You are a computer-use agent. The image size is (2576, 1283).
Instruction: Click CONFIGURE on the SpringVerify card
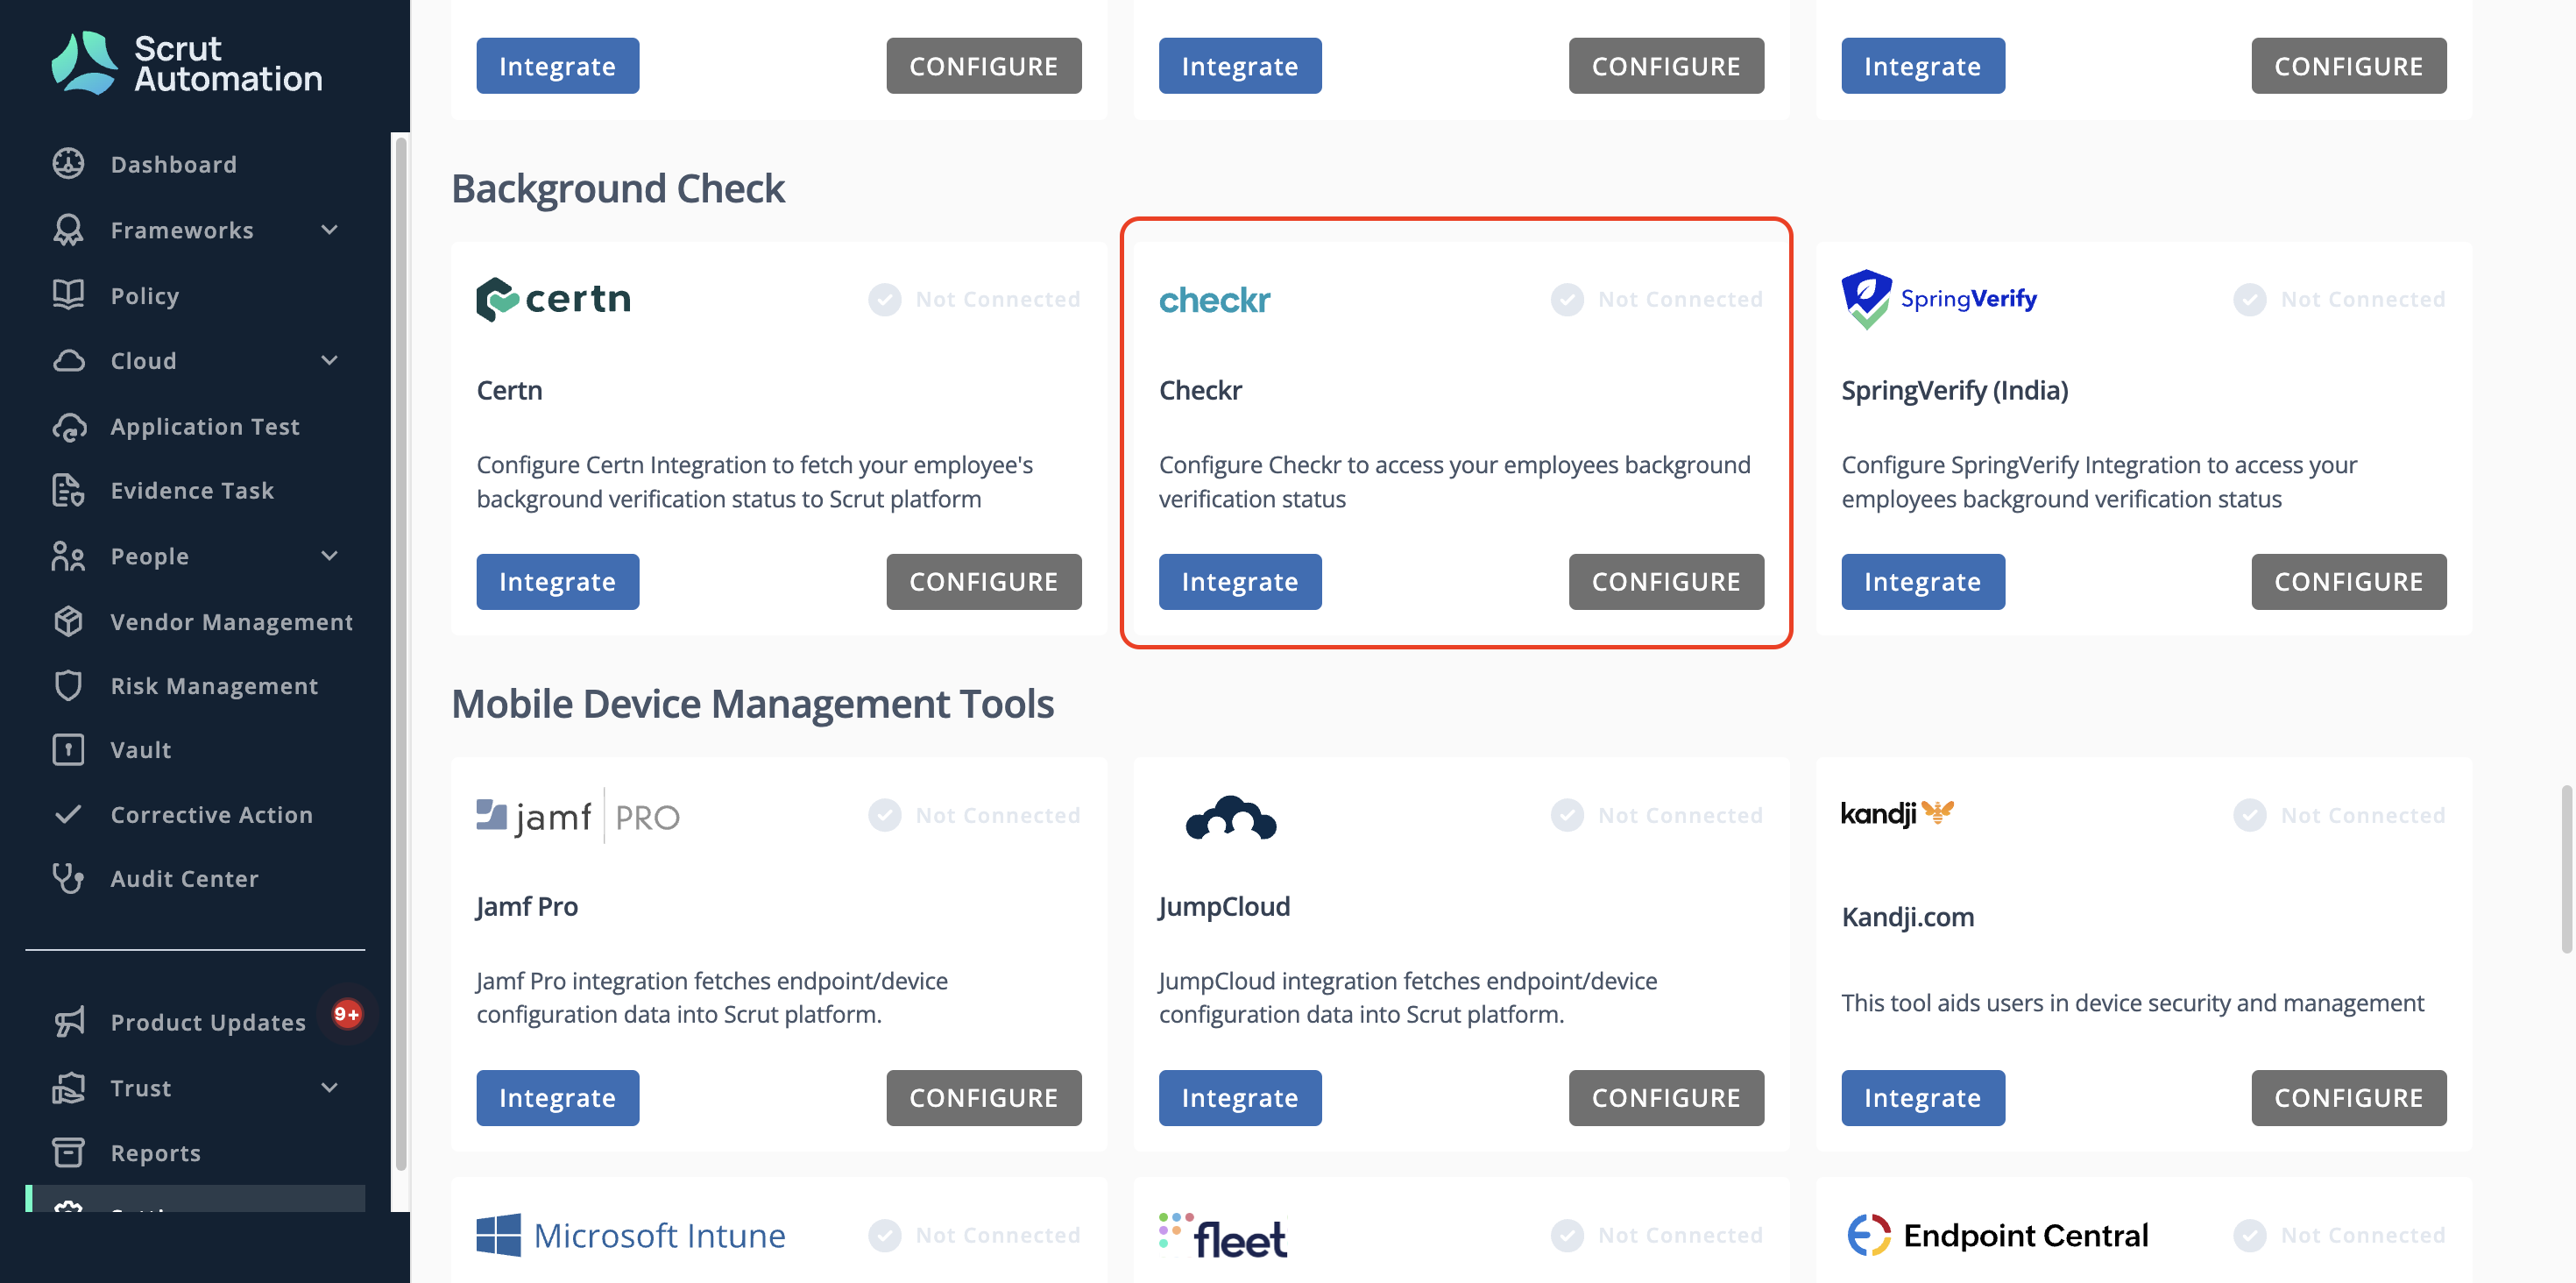2348,581
